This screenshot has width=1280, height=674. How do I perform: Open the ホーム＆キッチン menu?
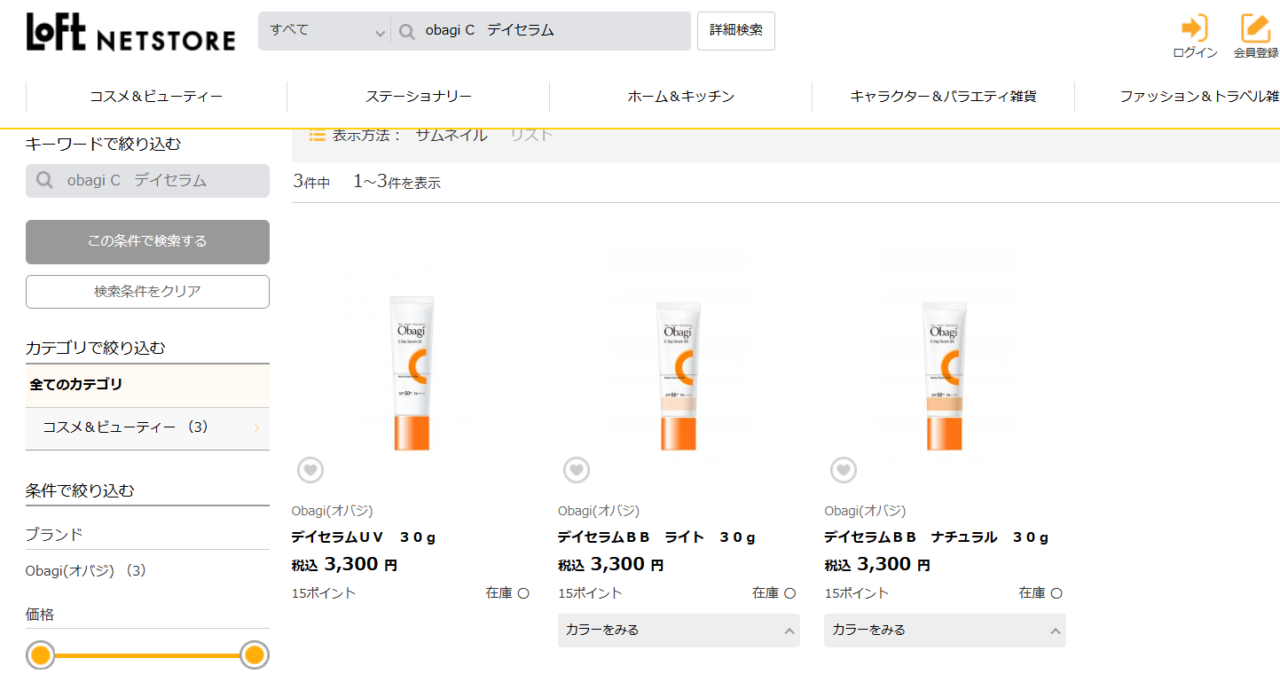point(681,96)
